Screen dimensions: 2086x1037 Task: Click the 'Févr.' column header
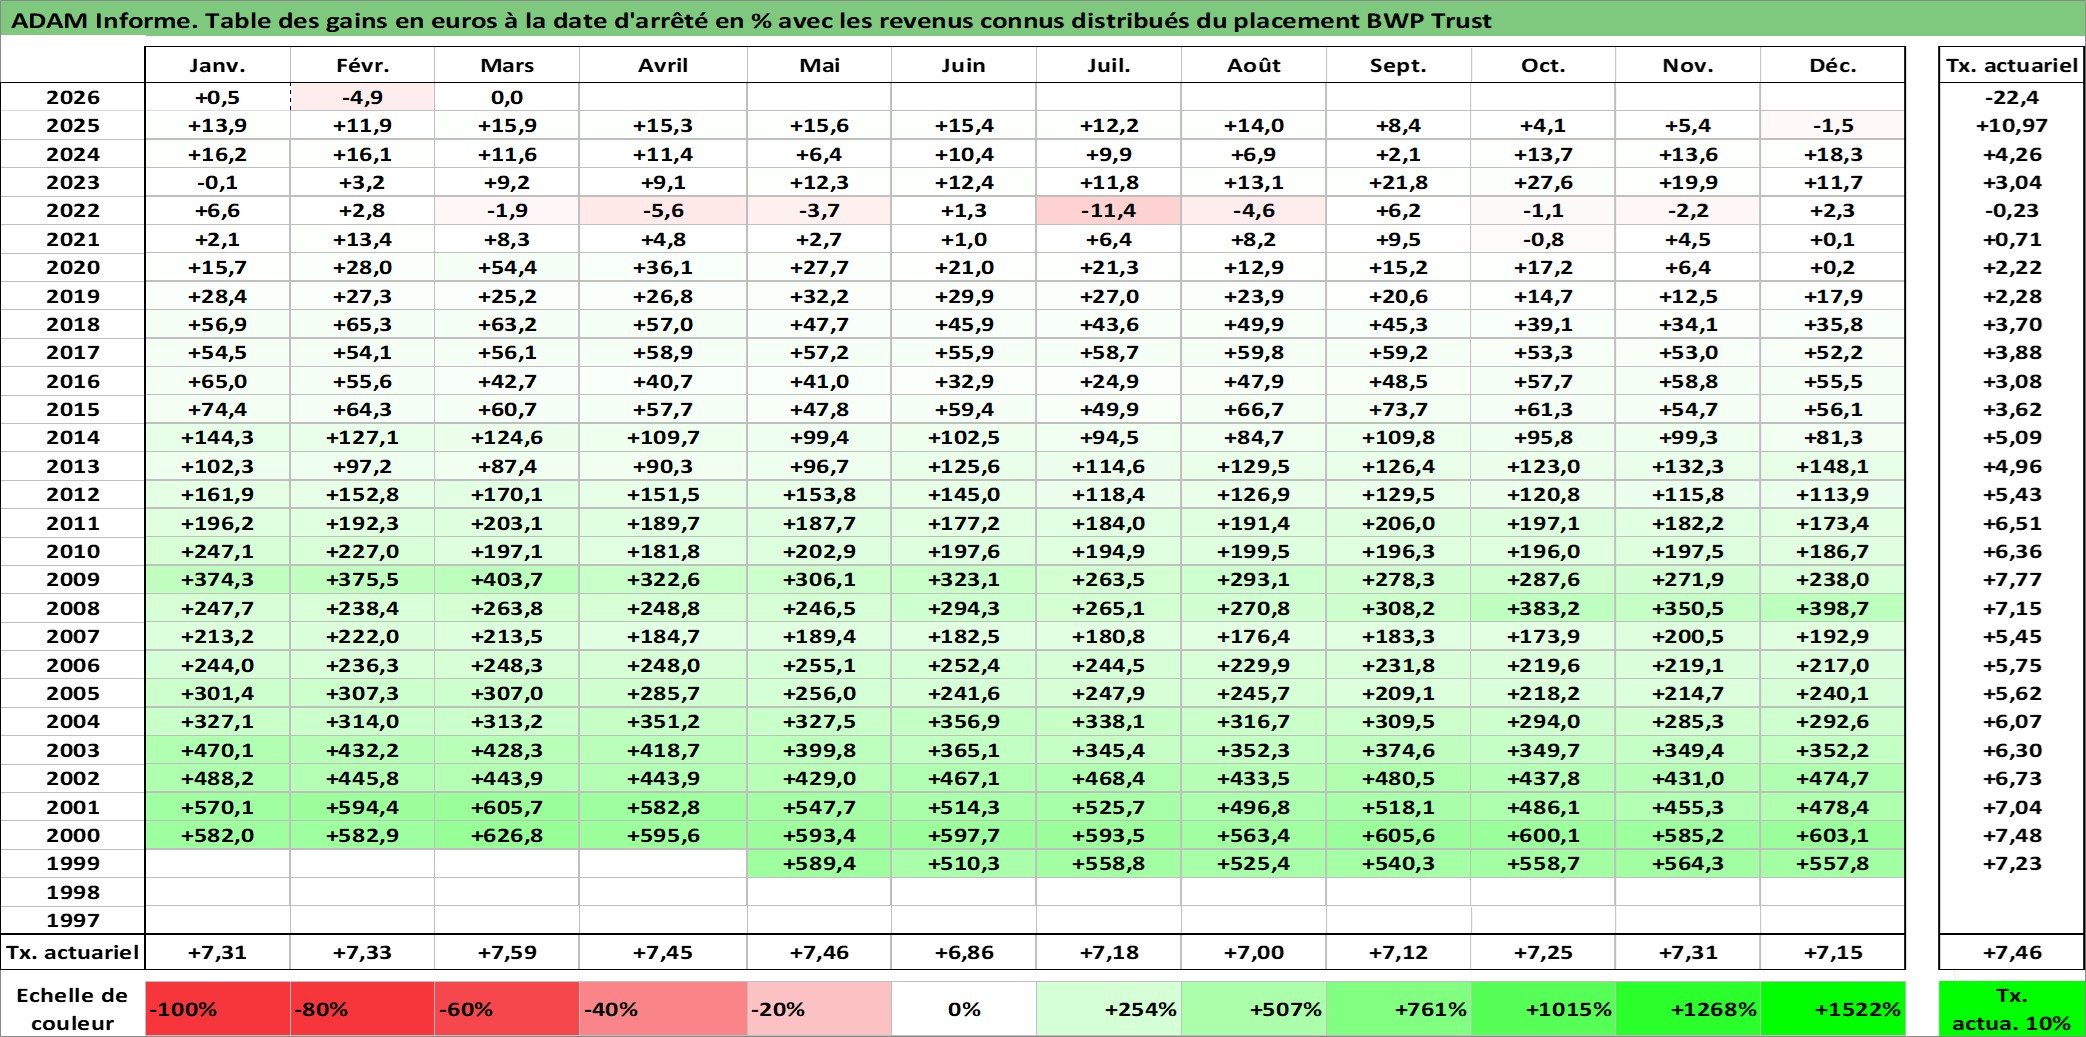(362, 65)
